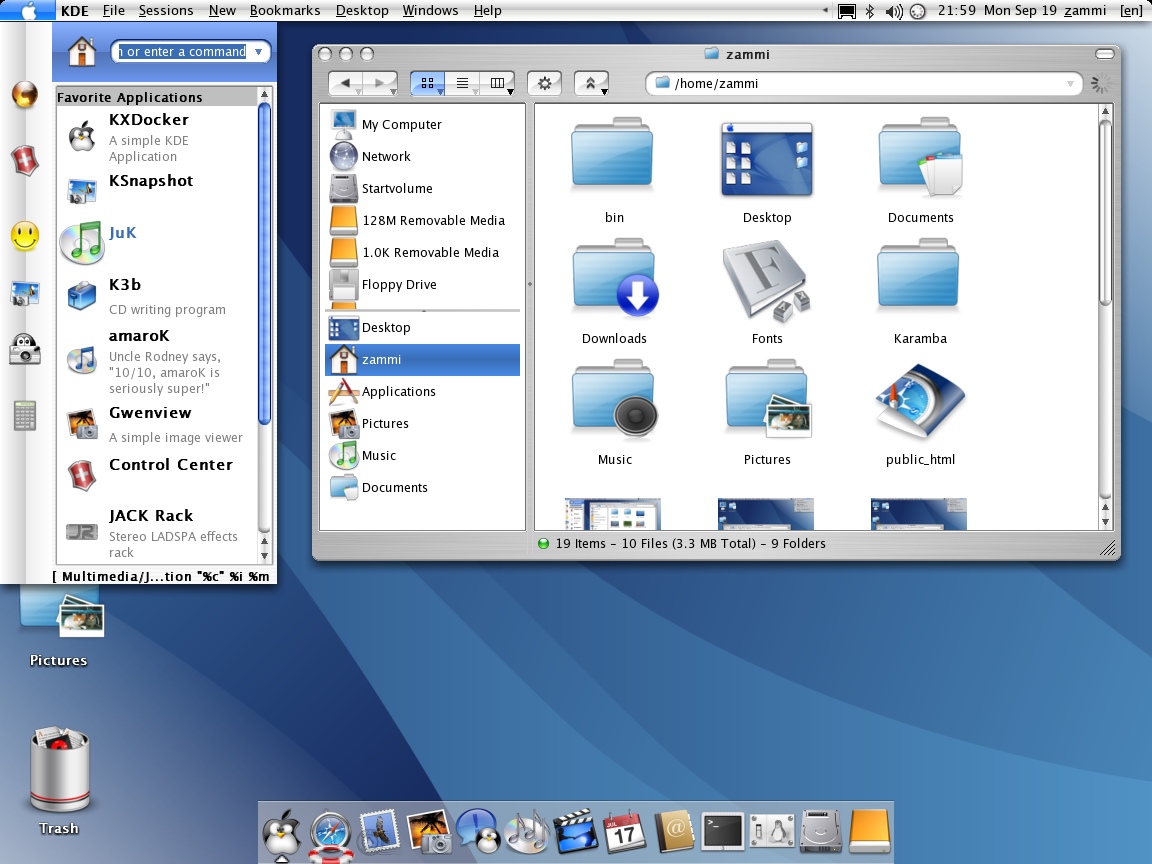Launch KXDocker from Favorite Applications
This screenshot has width=1152, height=864.
(157, 137)
